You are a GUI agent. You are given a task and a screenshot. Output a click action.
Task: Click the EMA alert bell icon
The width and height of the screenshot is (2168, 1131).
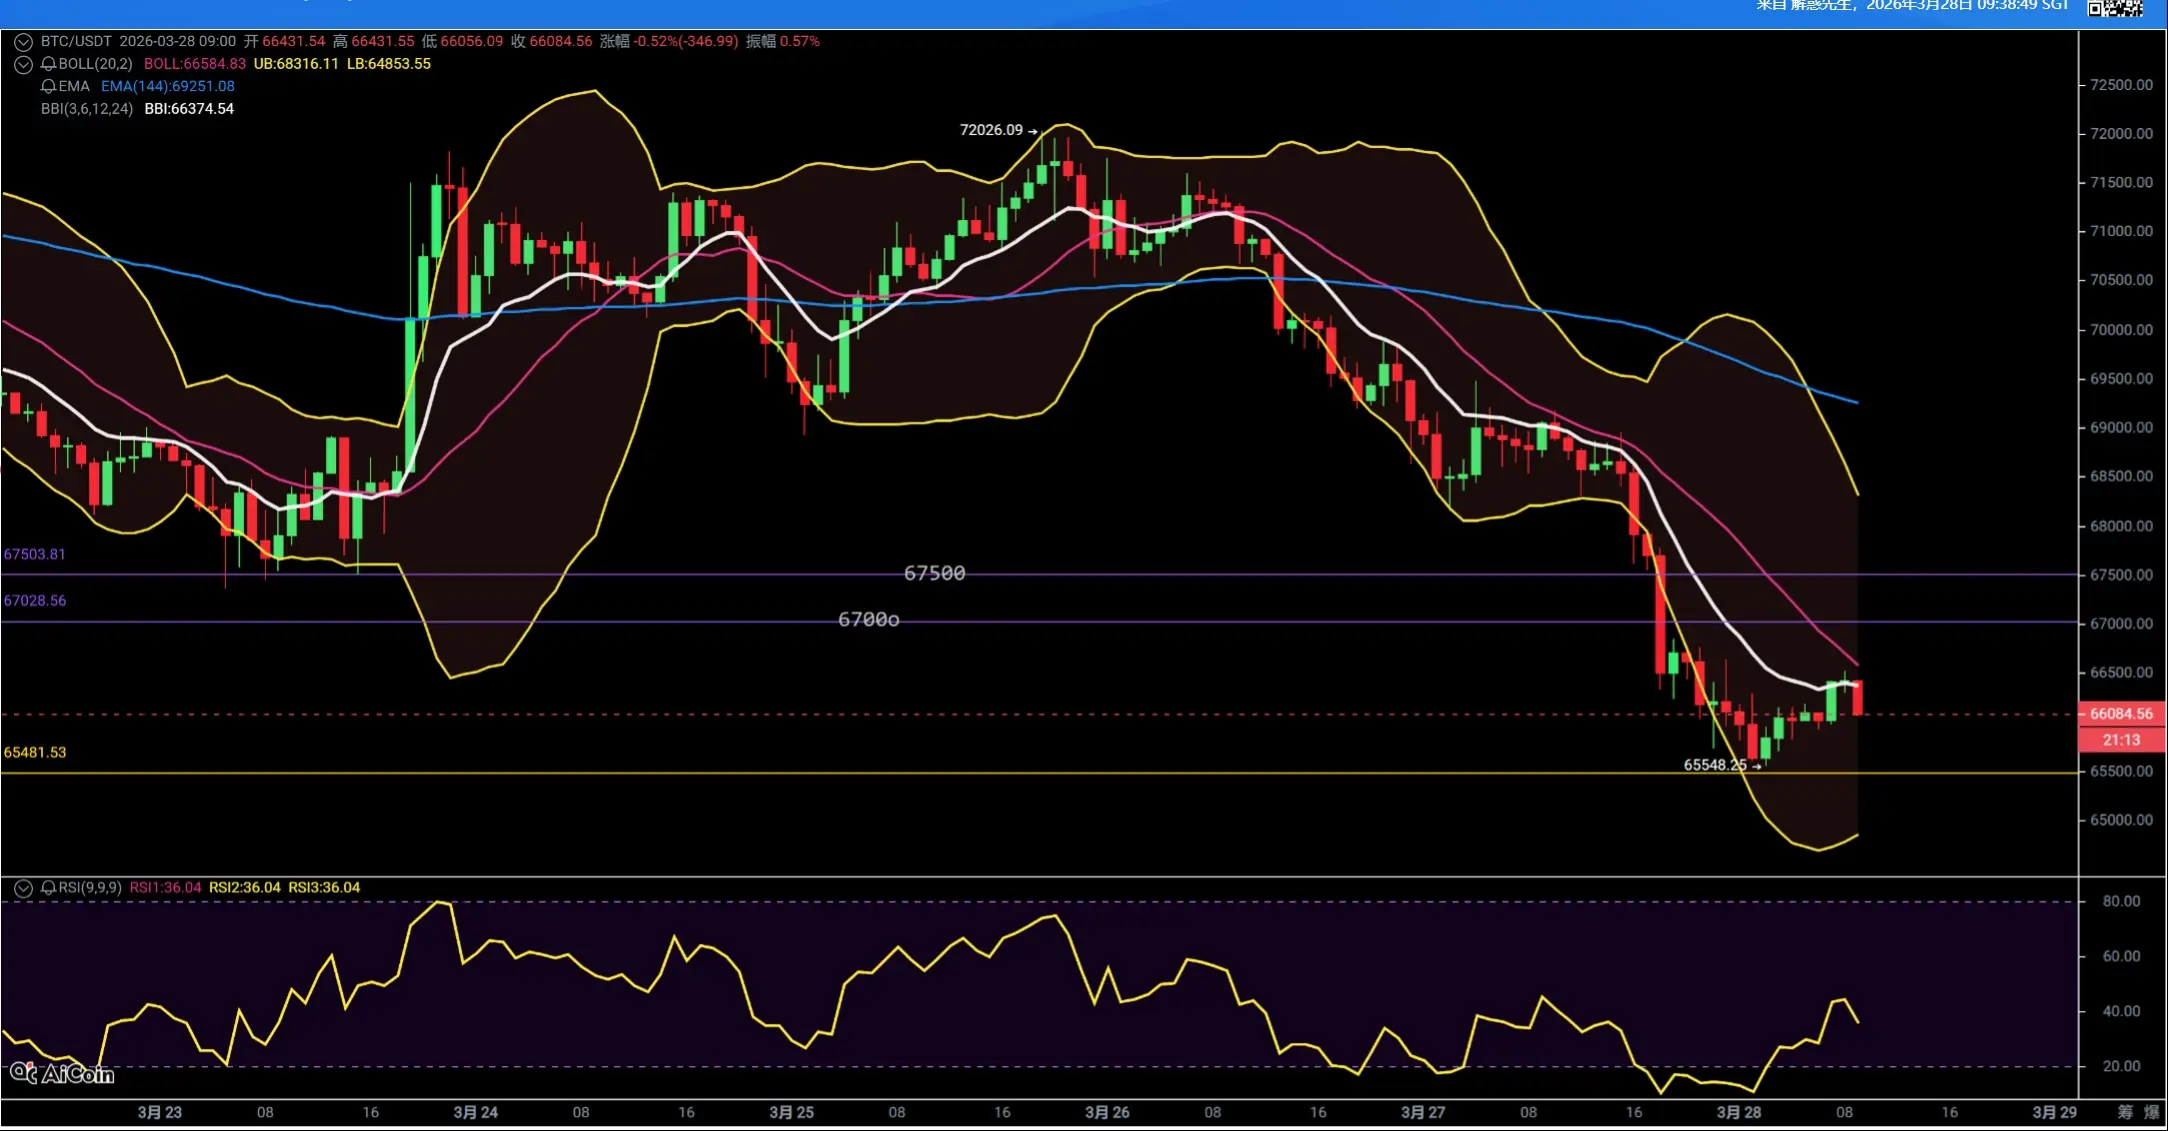[x=48, y=86]
